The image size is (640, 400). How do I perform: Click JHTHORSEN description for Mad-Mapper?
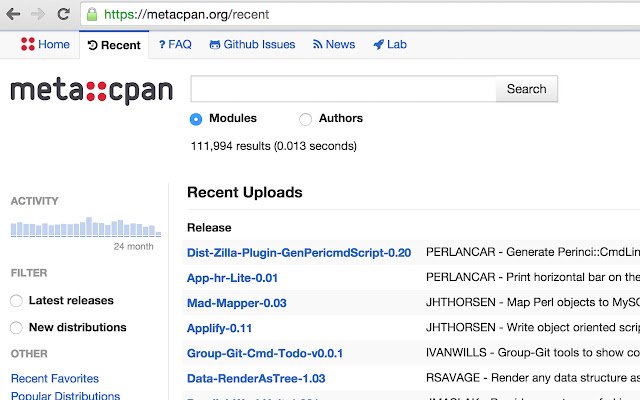(x=533, y=302)
